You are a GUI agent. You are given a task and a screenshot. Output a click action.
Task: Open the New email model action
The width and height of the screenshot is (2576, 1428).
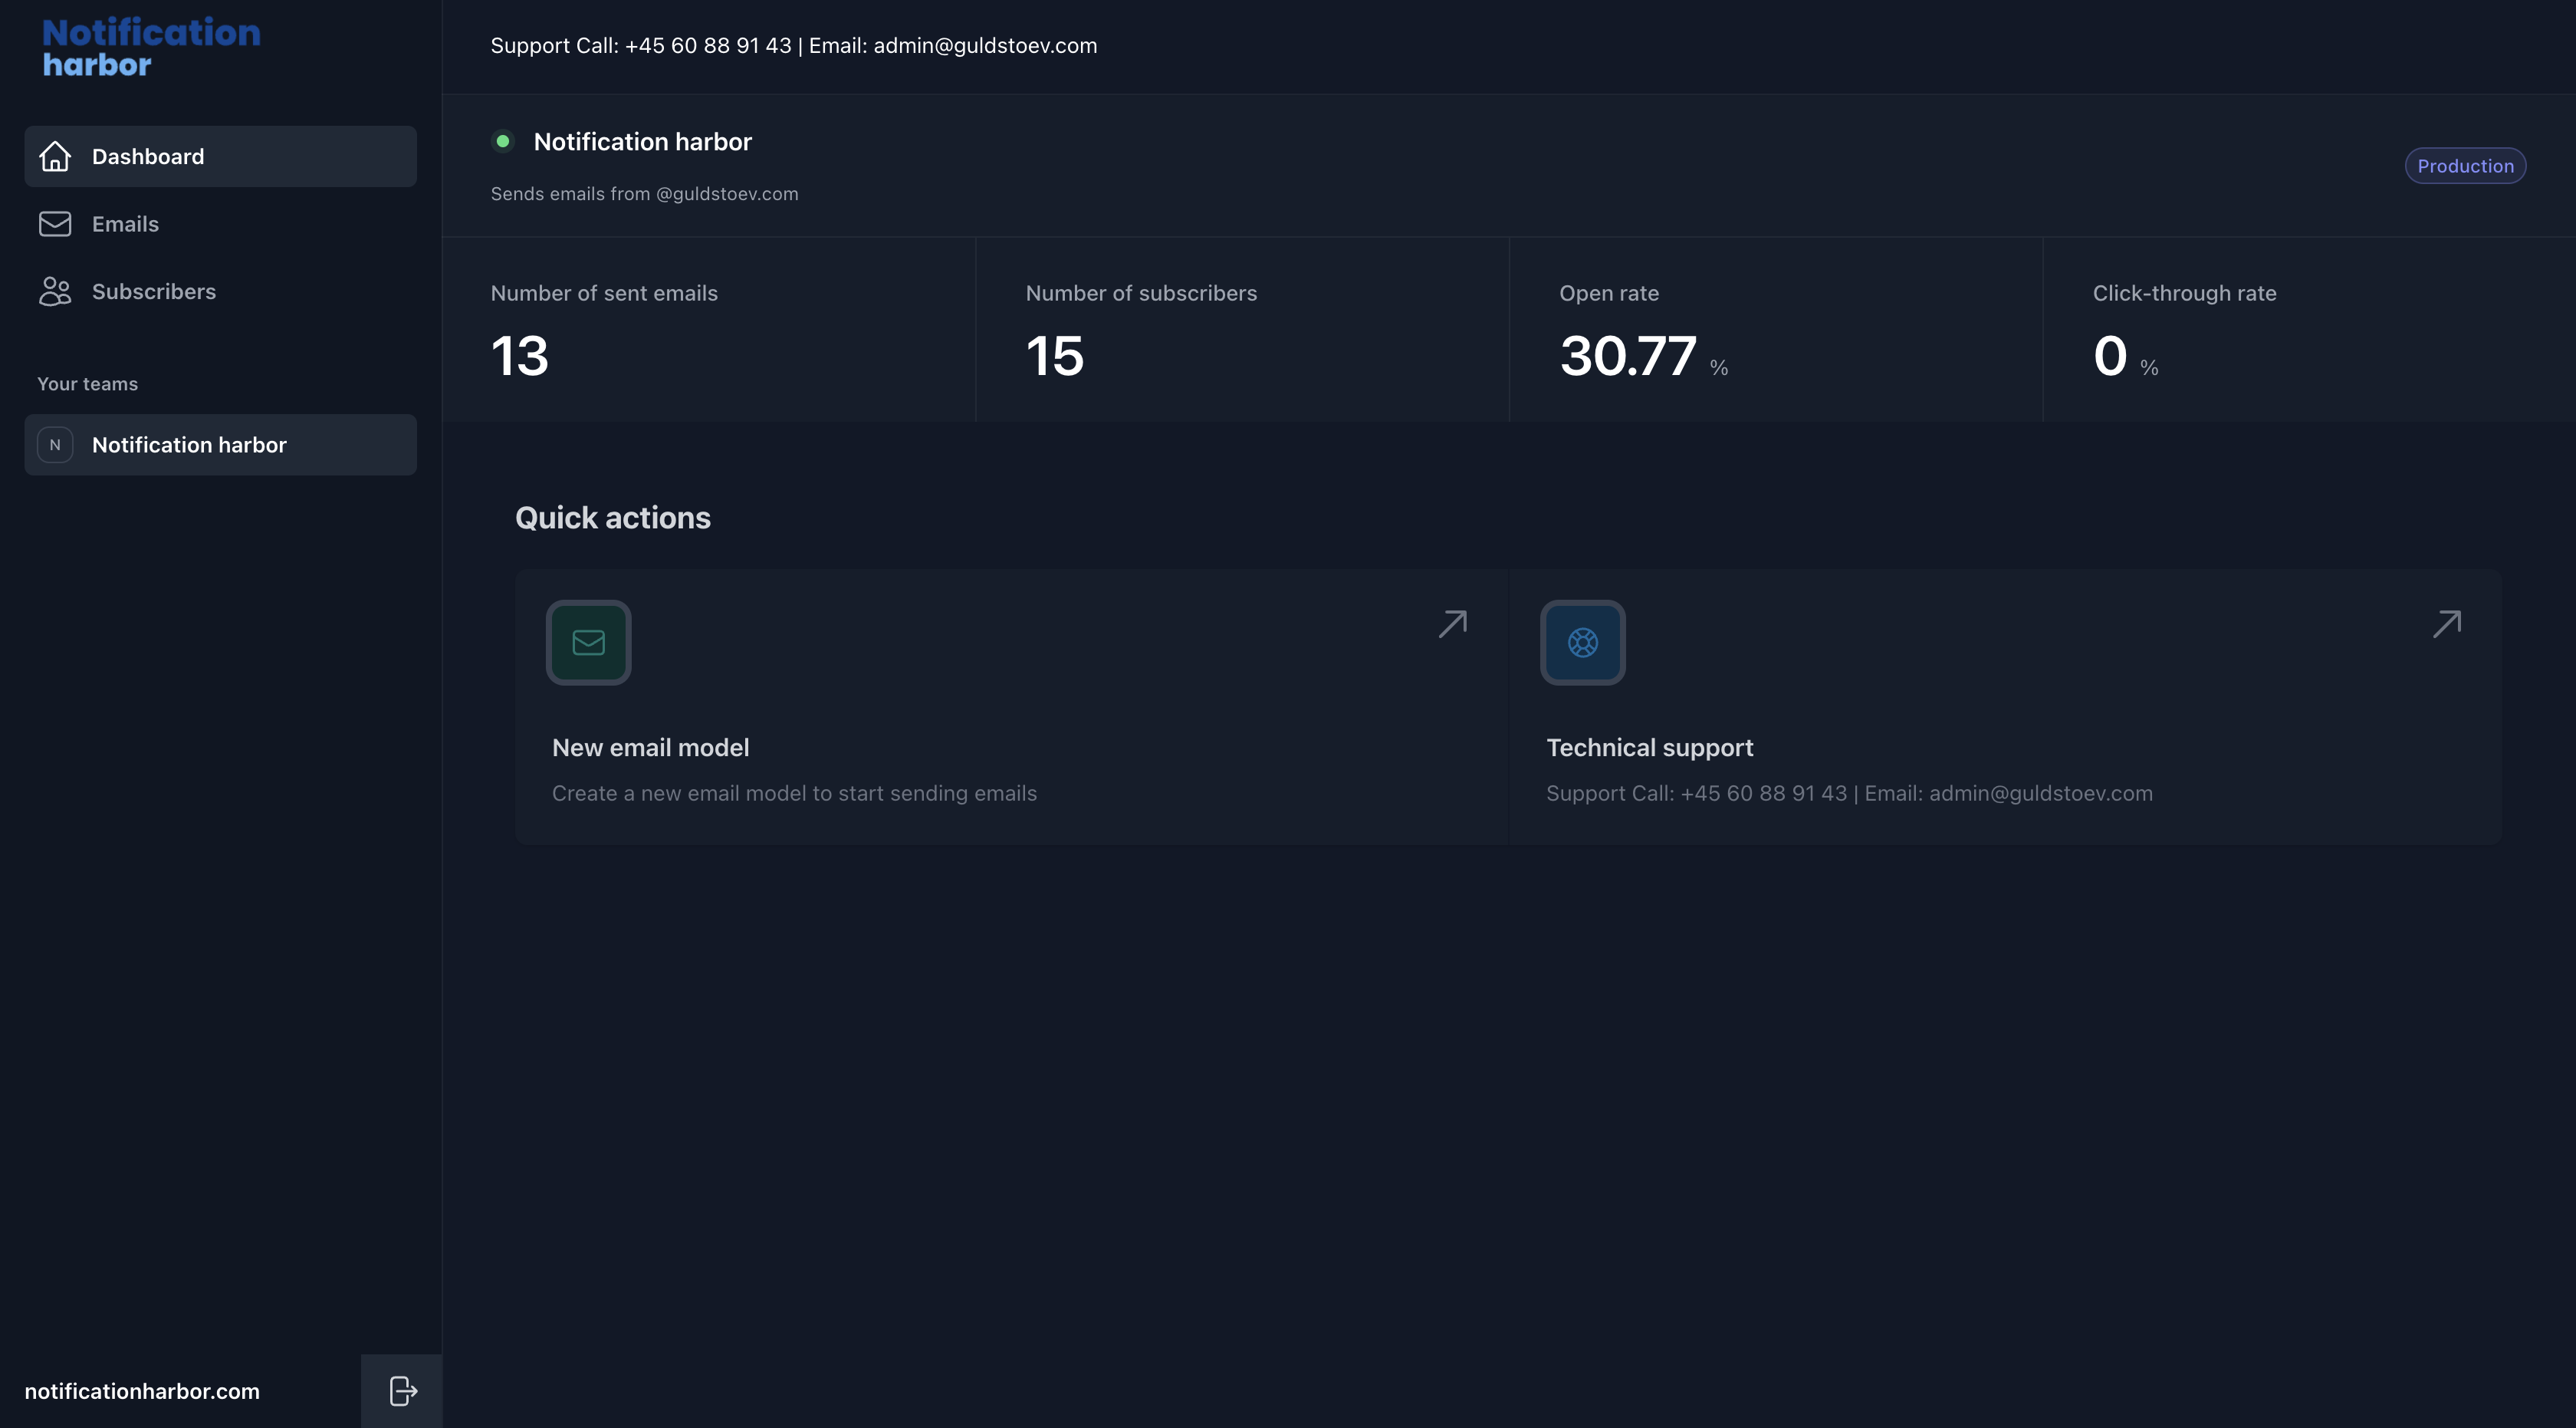(x=650, y=748)
